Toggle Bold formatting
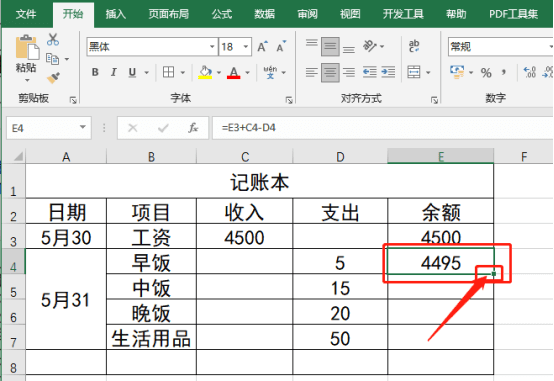 (95, 72)
